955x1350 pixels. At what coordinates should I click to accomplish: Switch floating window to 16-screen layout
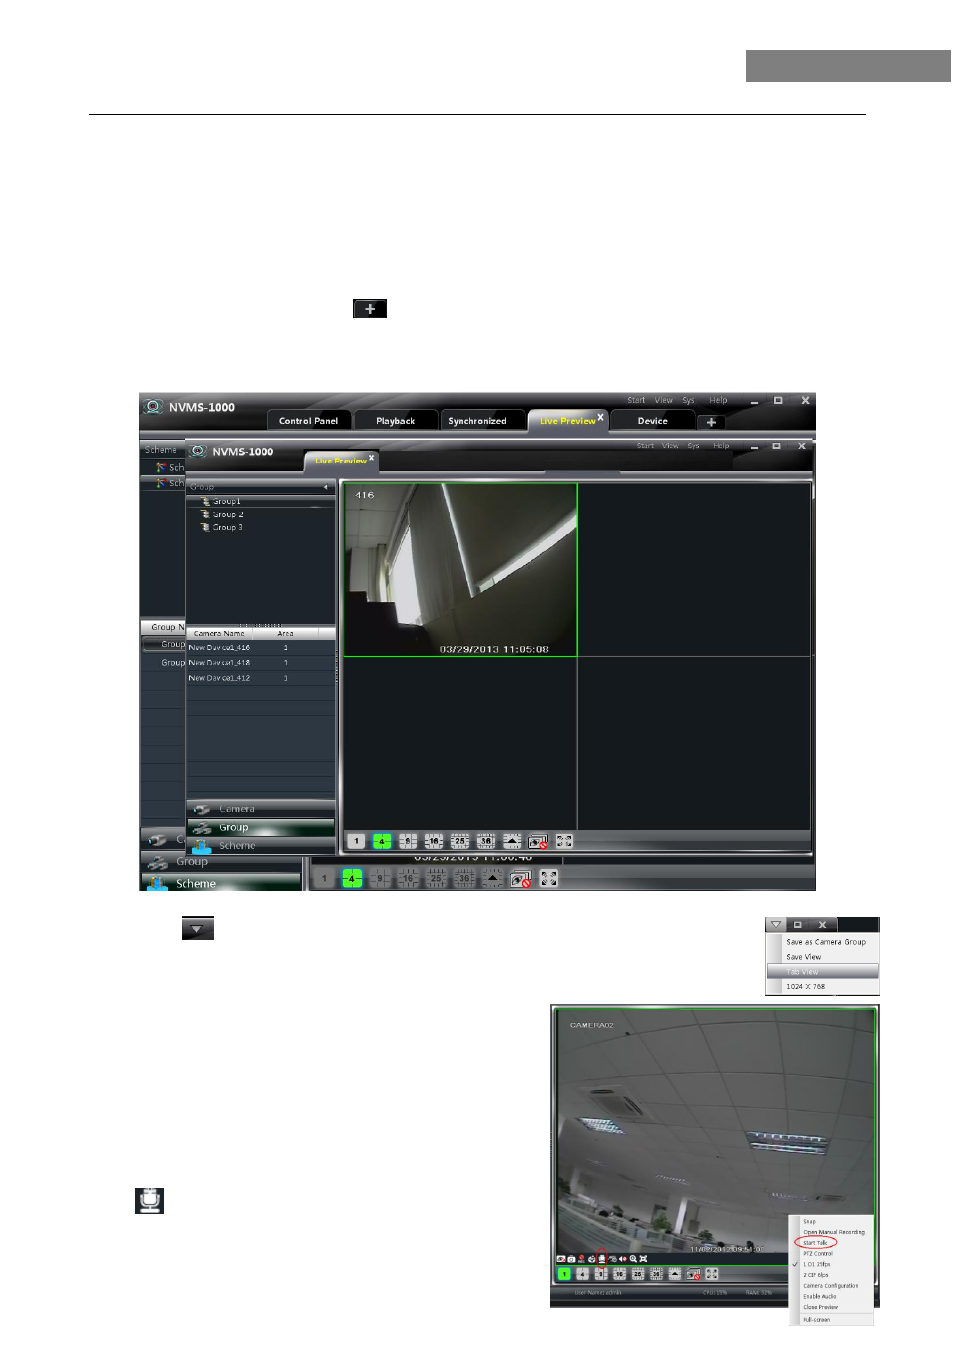[434, 842]
